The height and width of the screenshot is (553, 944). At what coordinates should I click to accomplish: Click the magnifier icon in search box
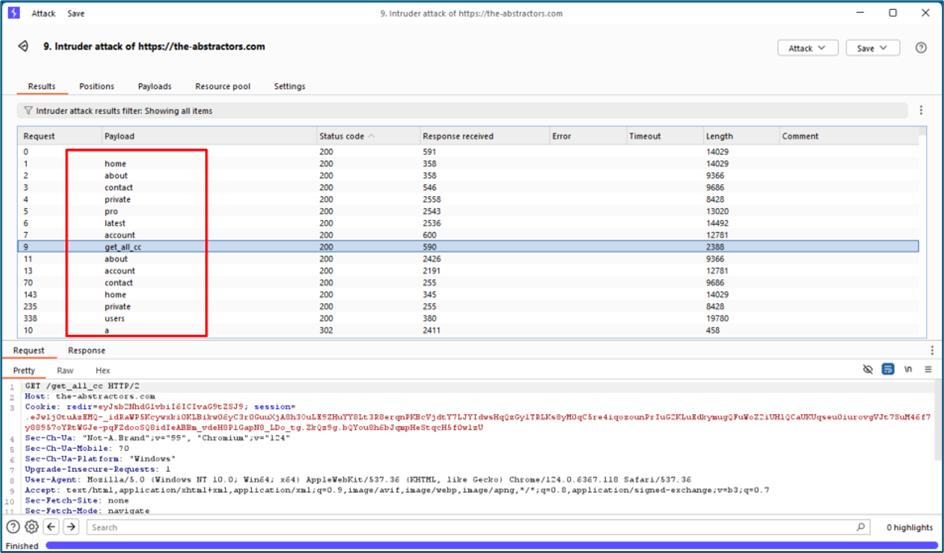860,527
